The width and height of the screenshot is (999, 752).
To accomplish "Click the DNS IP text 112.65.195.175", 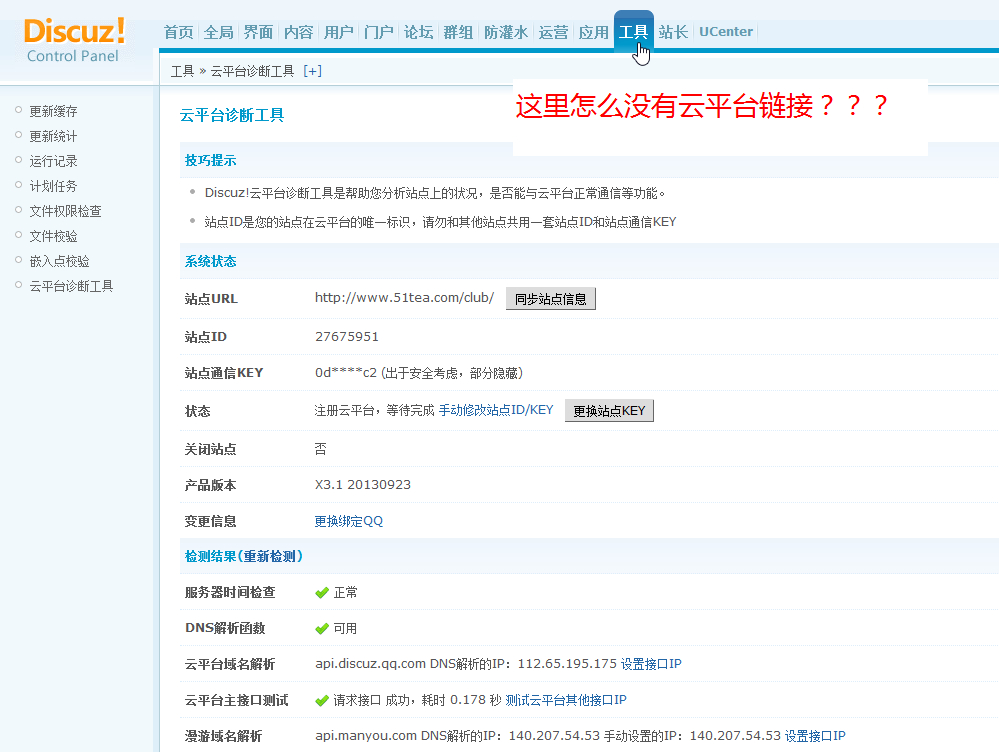I will 567,663.
